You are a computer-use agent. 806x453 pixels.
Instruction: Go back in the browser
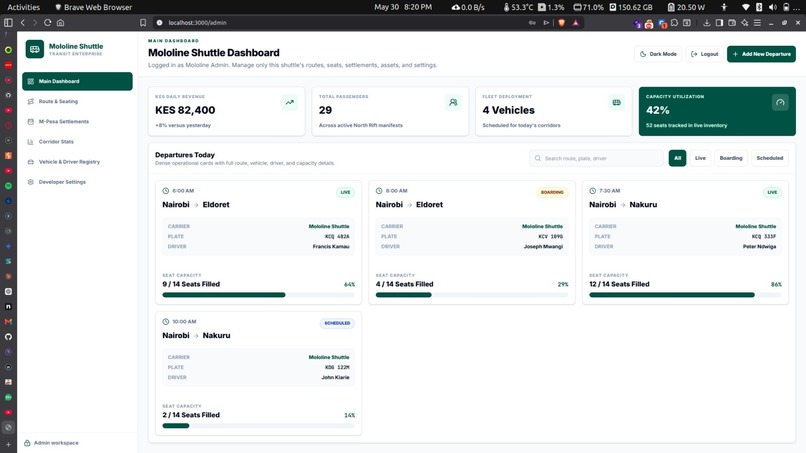23,23
